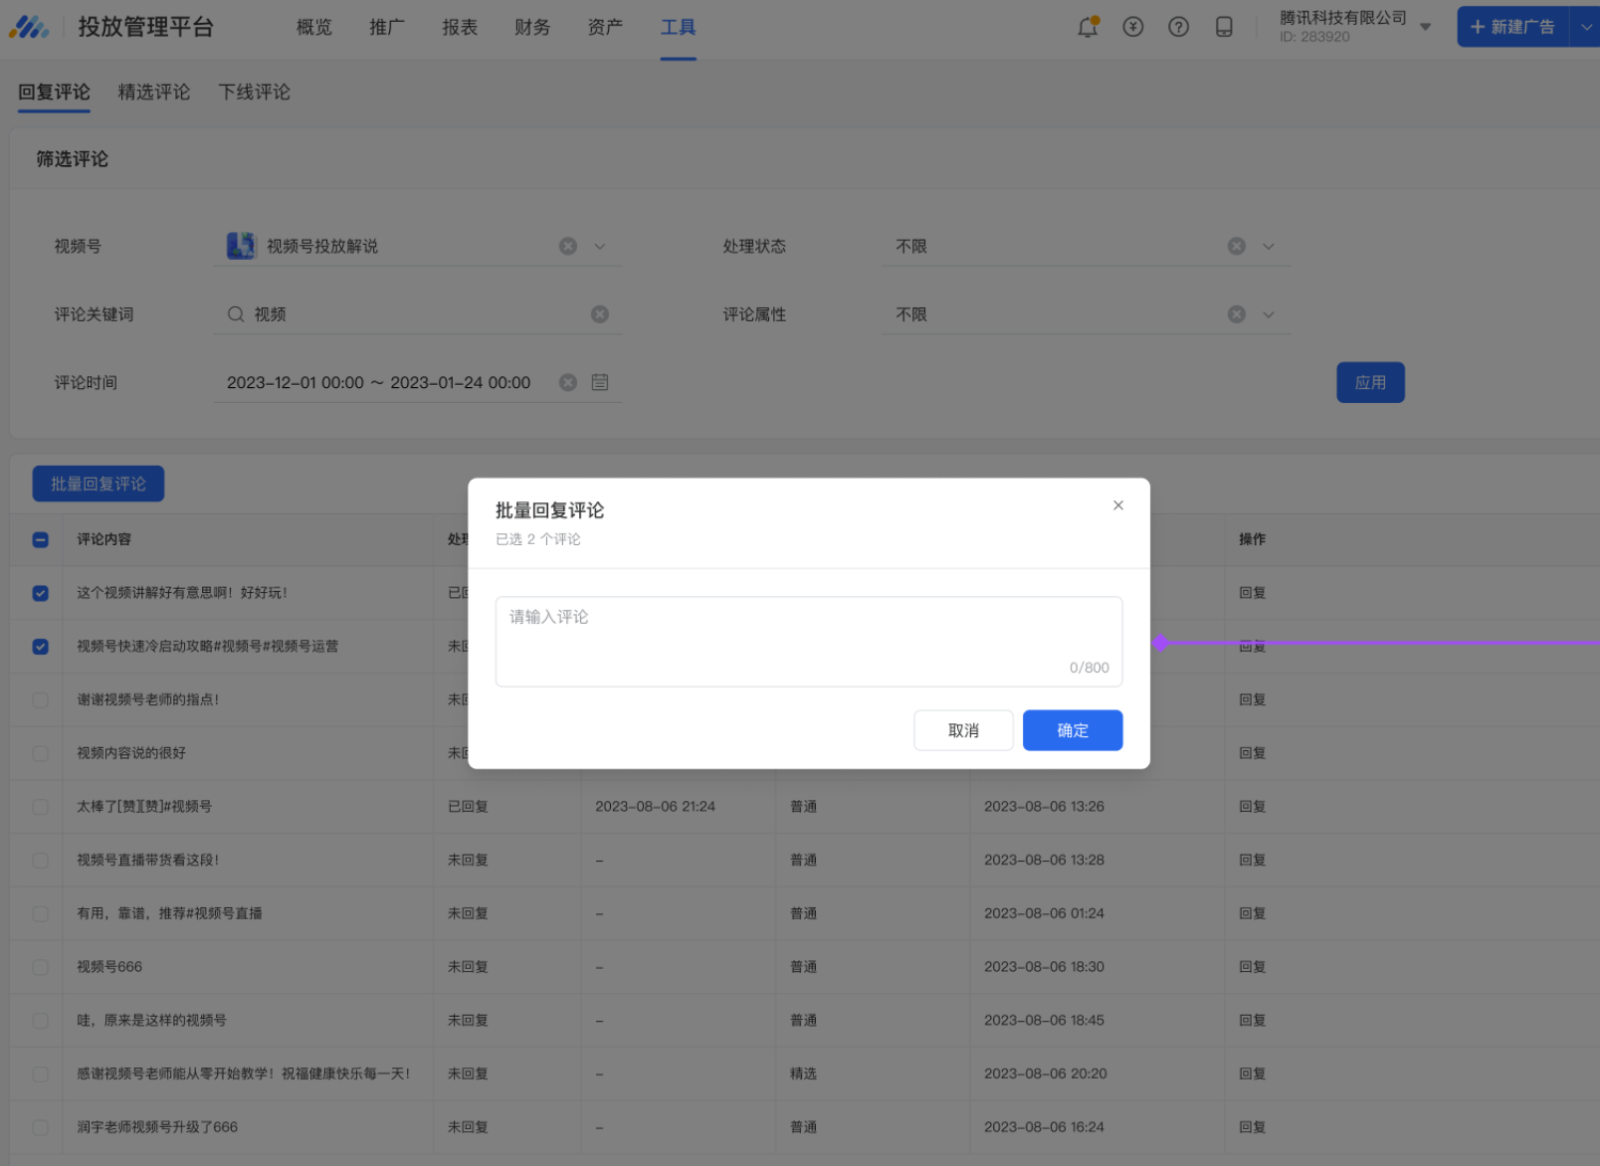Expand the 评论属性 dropdown chevron
This screenshot has width=1600, height=1166.
(1268, 314)
